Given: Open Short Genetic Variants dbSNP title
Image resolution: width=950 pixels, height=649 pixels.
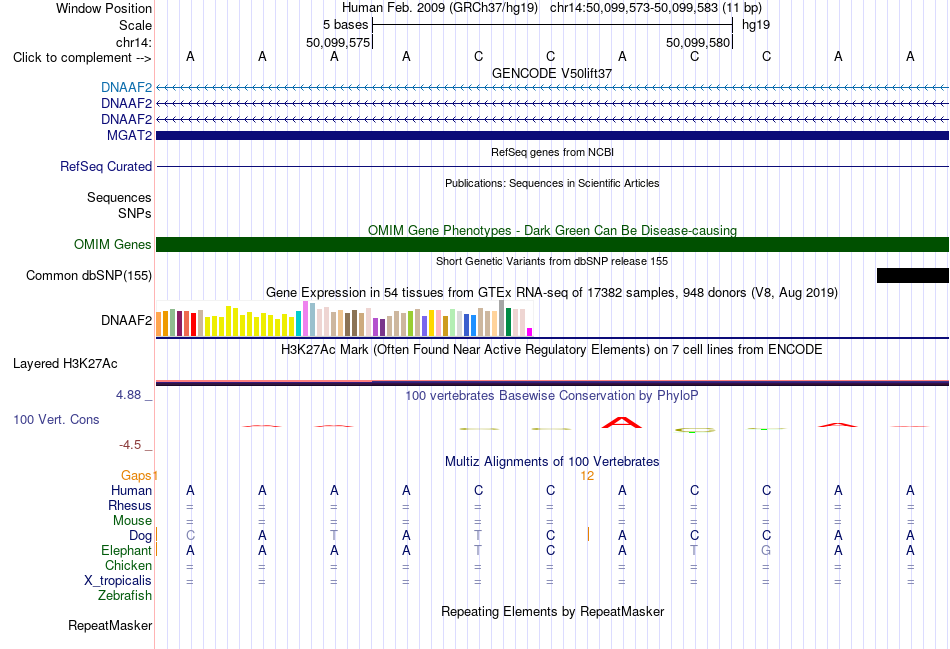Looking at the screenshot, I should [x=552, y=261].
